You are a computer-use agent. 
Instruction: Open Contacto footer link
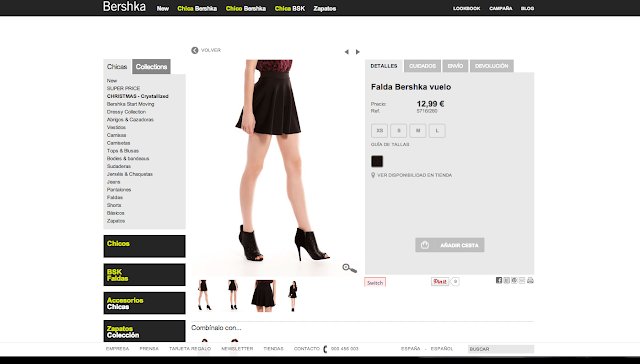tap(307, 348)
